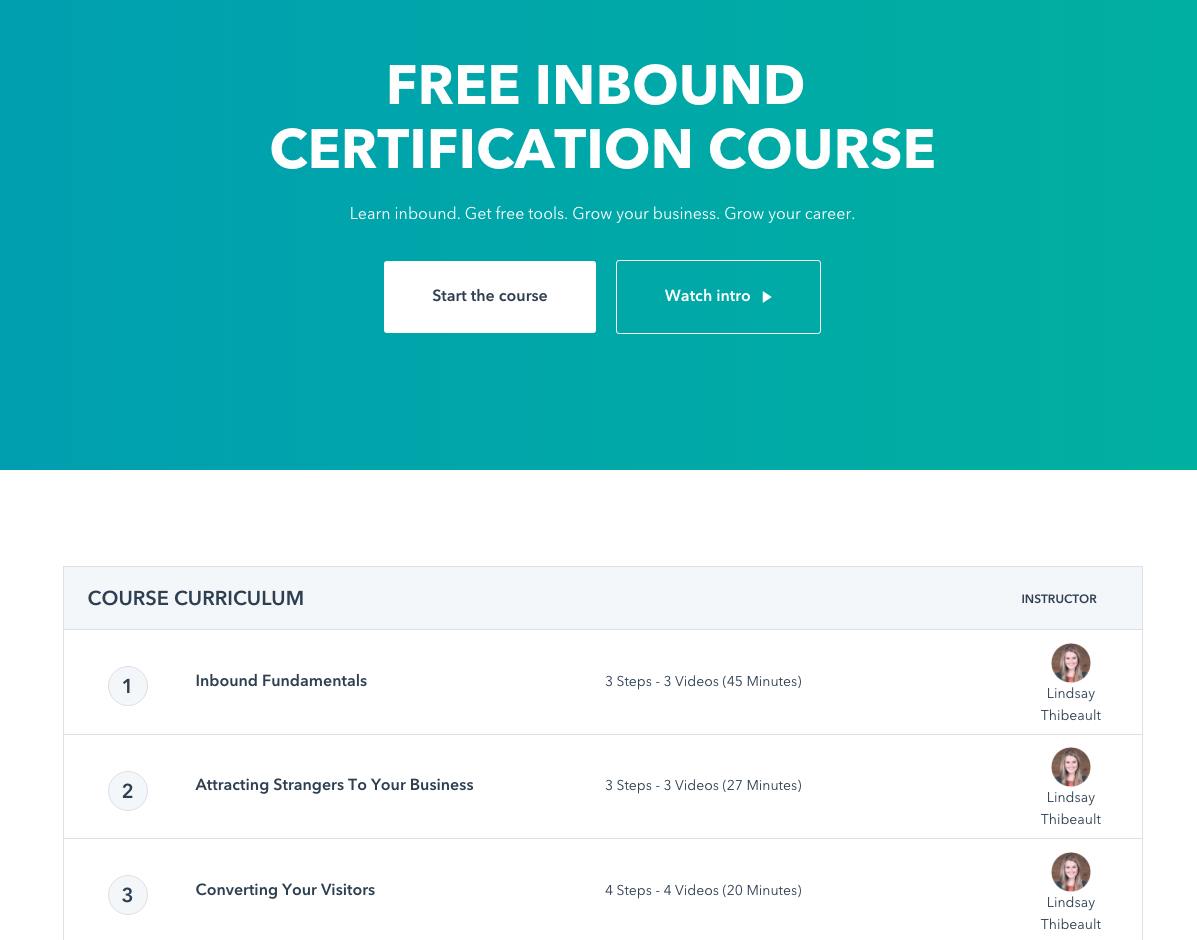Image resolution: width=1197 pixels, height=940 pixels.
Task: Click the COURSE CURRICULUM heading
Action: click(x=195, y=598)
